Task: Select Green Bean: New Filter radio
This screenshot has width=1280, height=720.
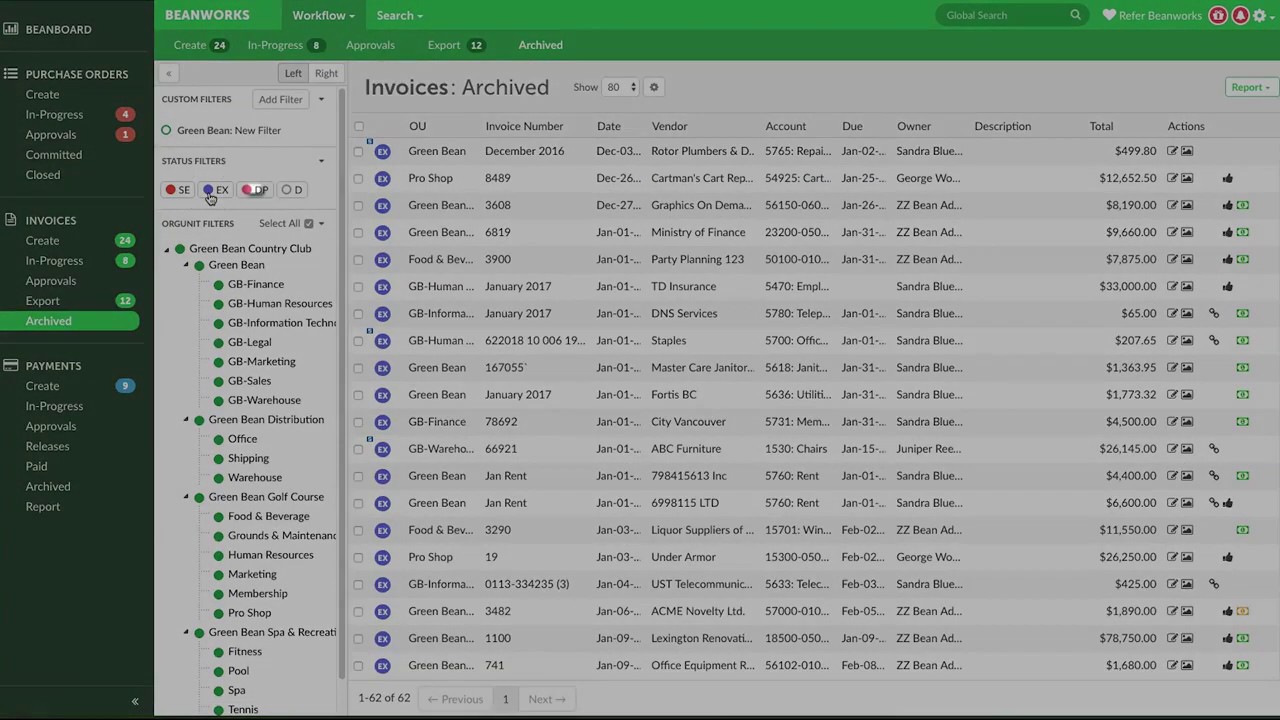Action: pyautogui.click(x=167, y=130)
